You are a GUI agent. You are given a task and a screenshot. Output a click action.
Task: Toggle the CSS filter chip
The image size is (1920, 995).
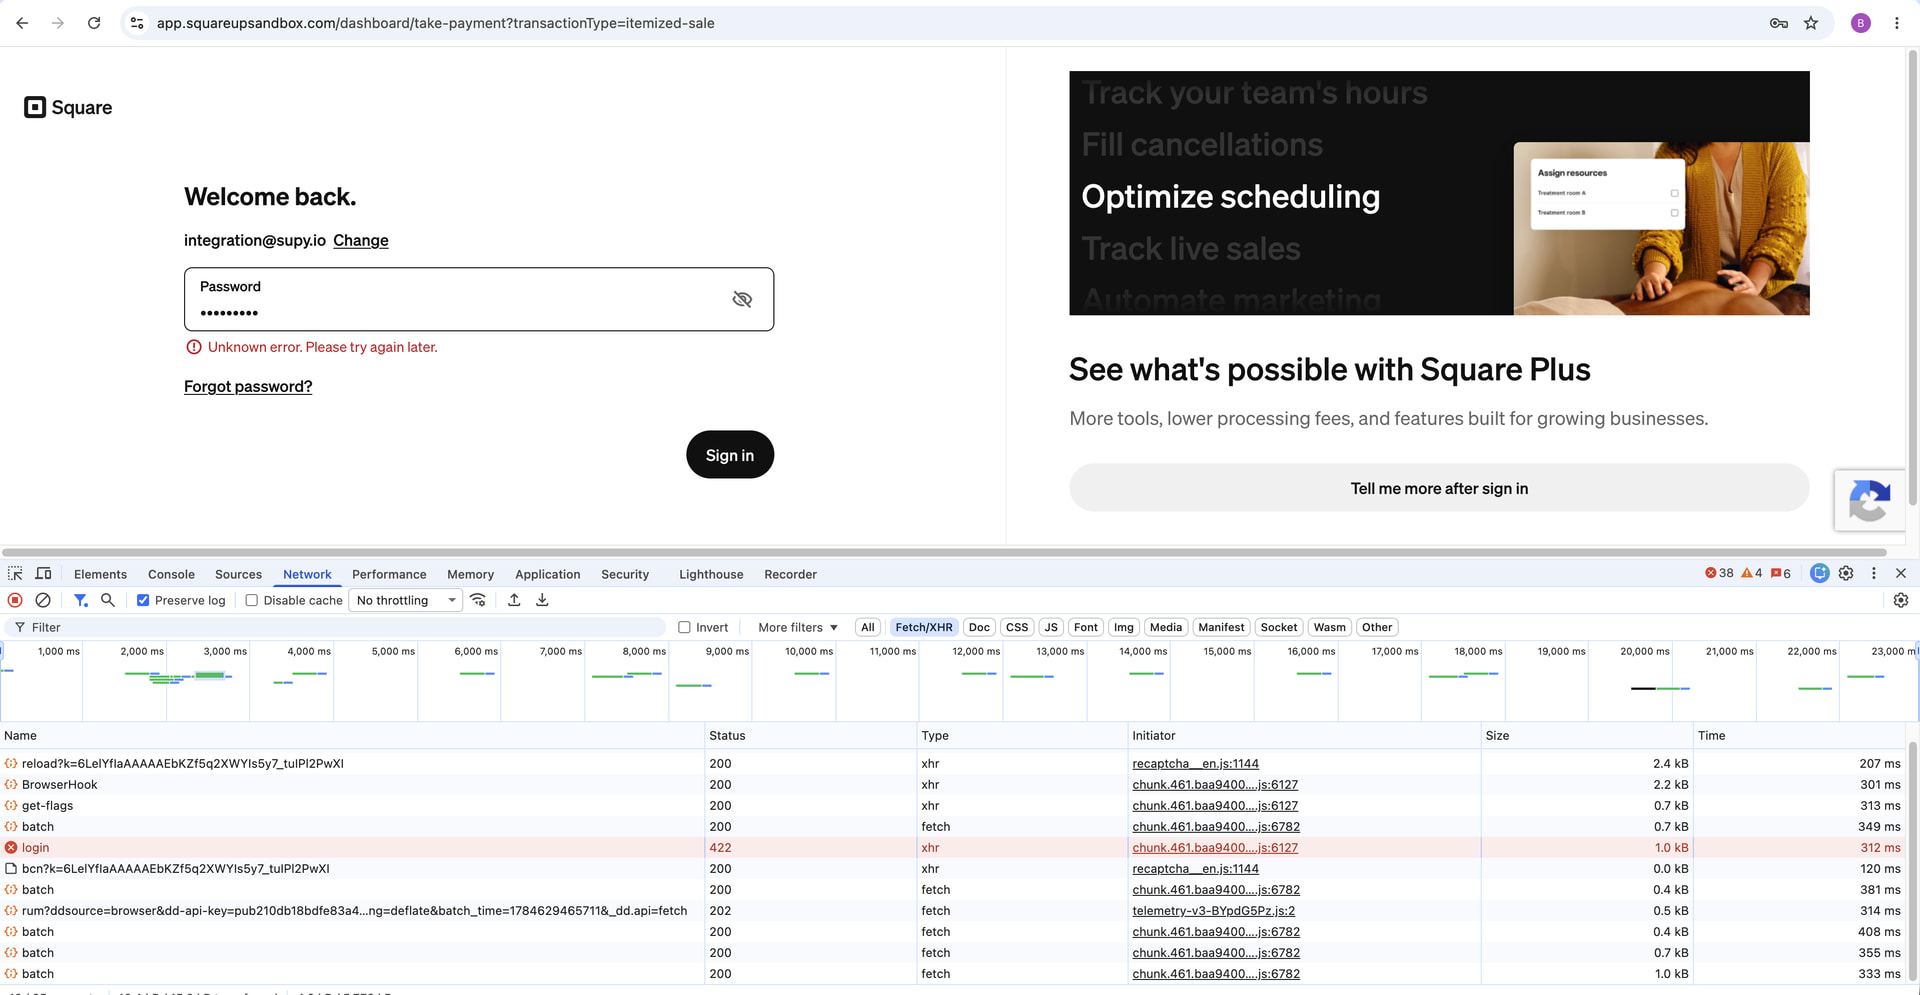1017,627
